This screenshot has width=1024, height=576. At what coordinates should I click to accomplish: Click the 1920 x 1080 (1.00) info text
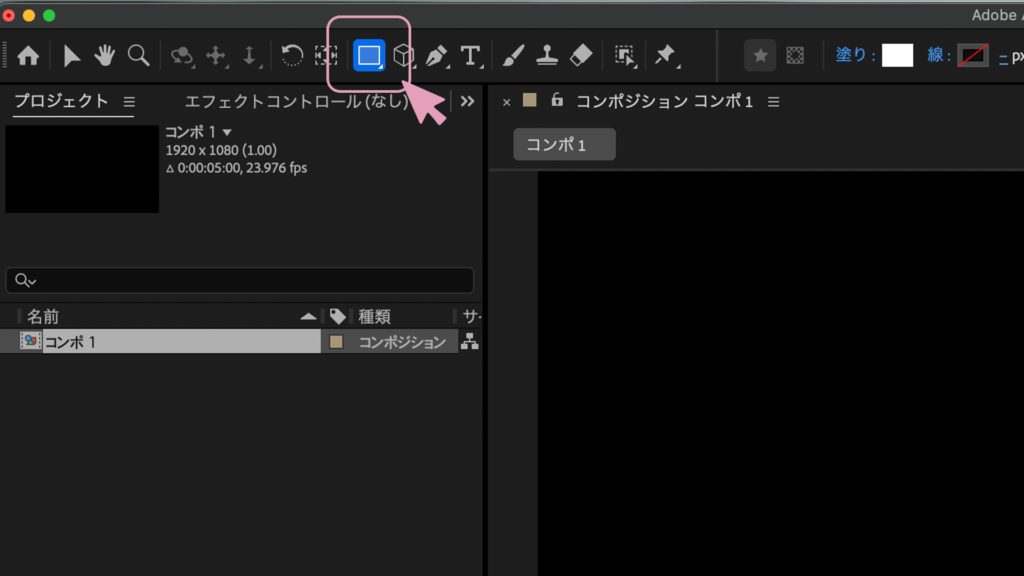coord(221,150)
